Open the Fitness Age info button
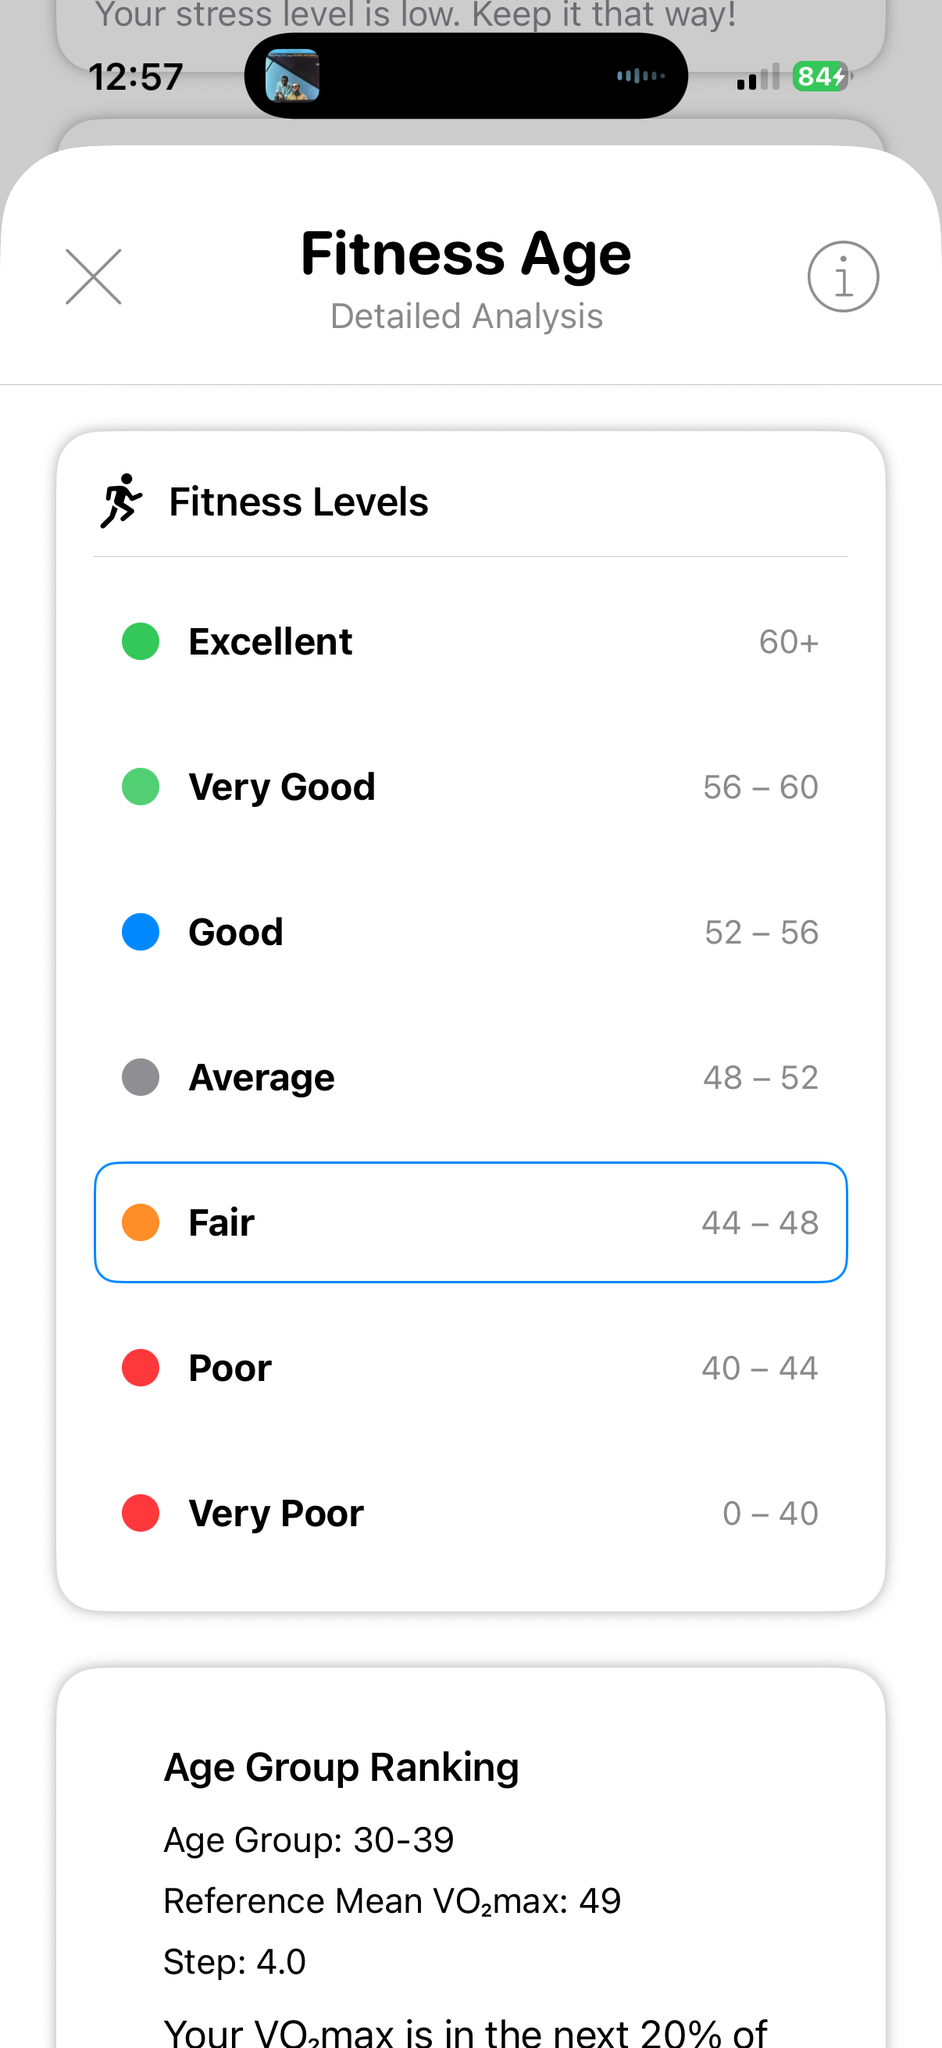This screenshot has width=942, height=2048. click(843, 277)
